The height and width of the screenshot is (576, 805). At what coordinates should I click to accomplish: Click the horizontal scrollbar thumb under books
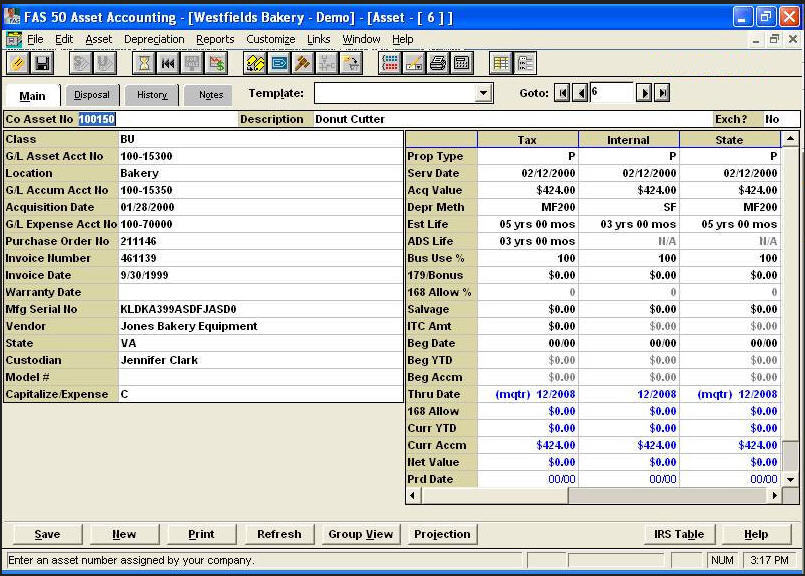(x=494, y=496)
